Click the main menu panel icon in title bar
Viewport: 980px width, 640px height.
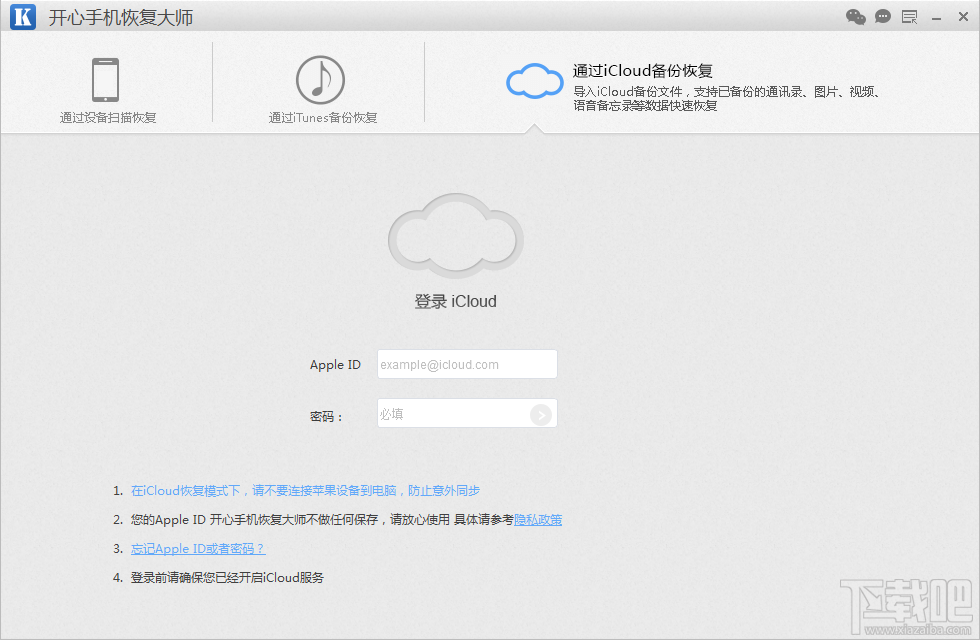click(910, 16)
